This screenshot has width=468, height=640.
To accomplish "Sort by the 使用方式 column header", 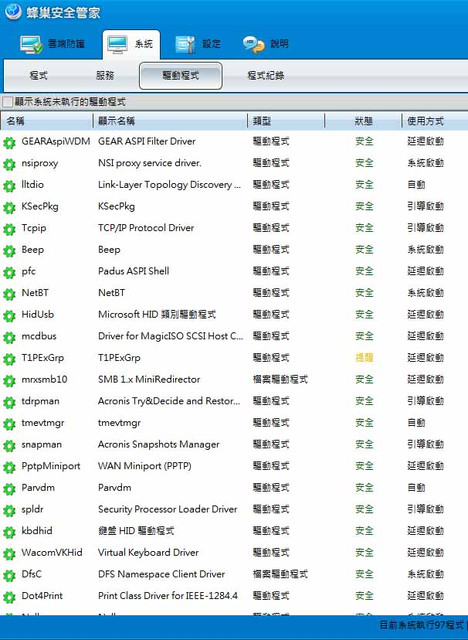I will click(435, 121).
